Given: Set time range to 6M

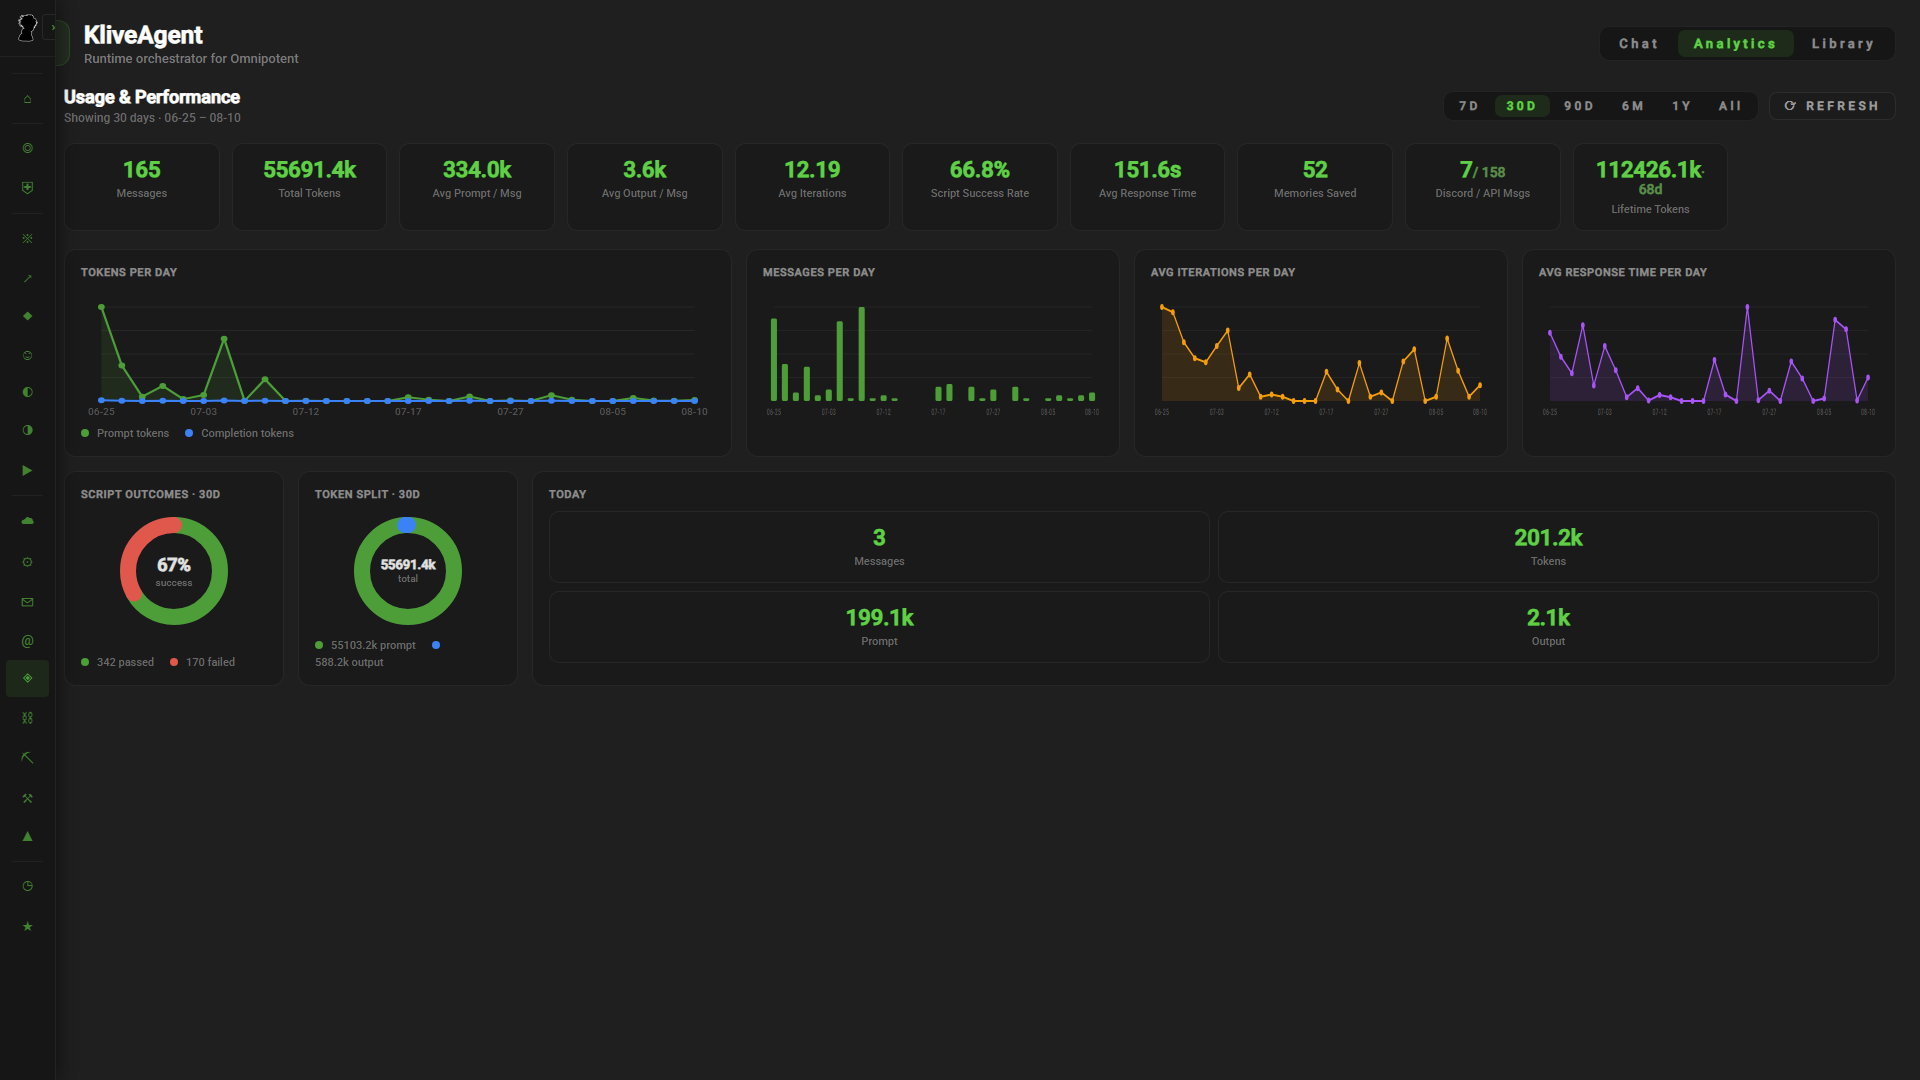Looking at the screenshot, I should [x=1633, y=106].
